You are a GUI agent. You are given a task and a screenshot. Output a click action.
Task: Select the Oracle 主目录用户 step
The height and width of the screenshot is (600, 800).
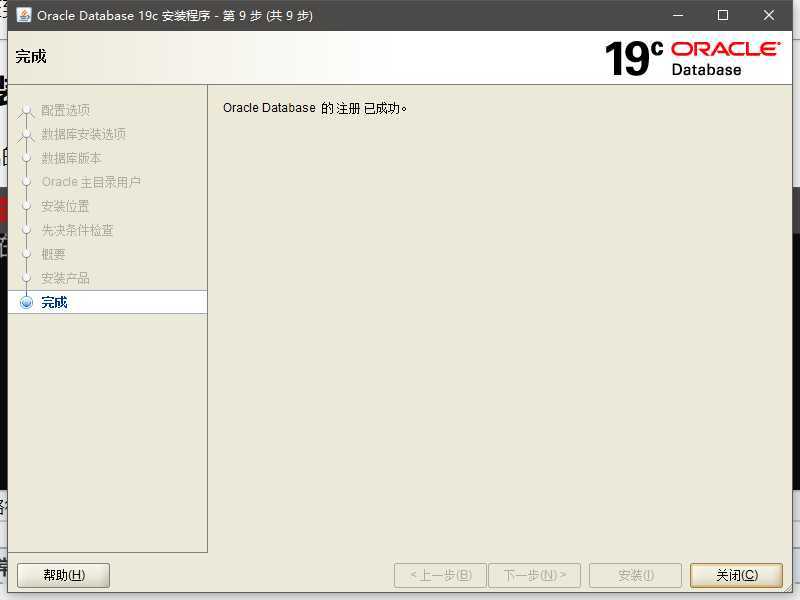[x=91, y=182]
